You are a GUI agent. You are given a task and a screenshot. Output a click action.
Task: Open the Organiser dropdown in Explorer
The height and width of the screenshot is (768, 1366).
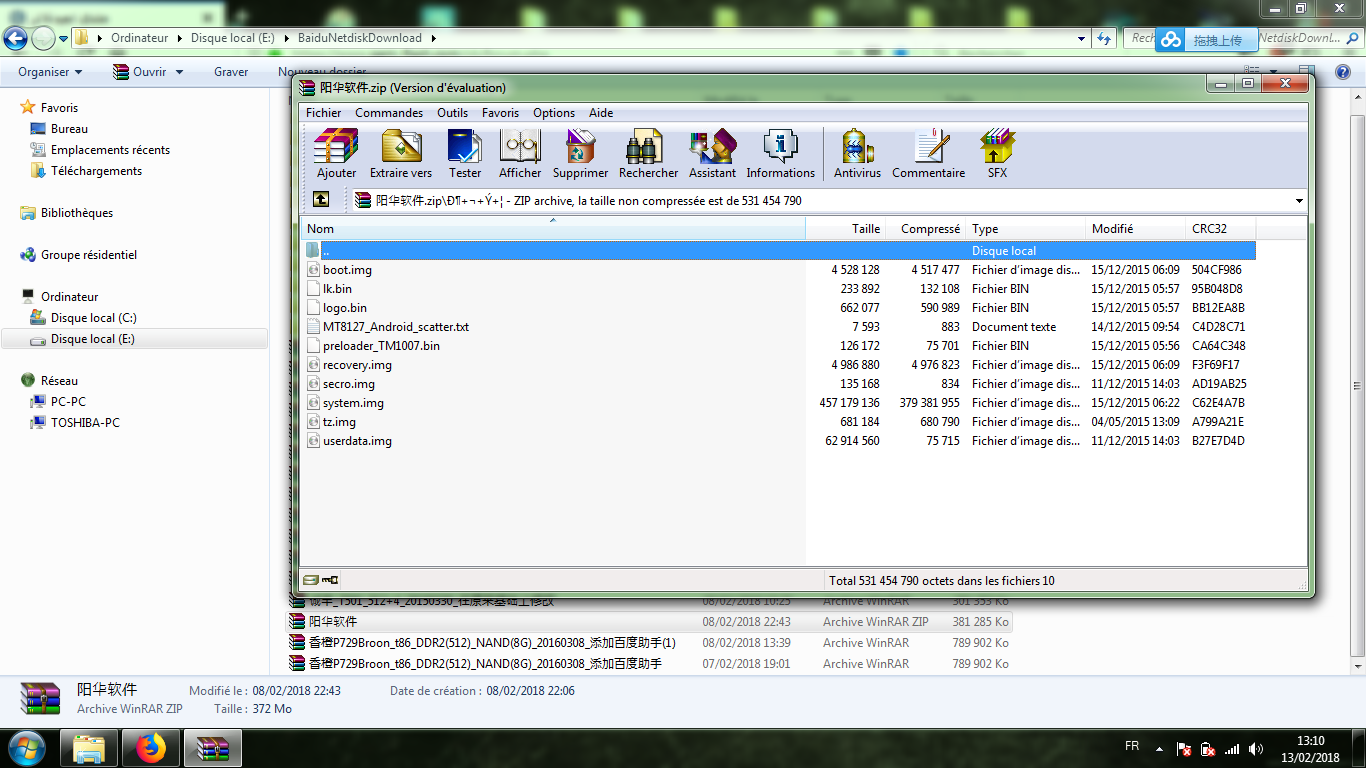pos(50,72)
